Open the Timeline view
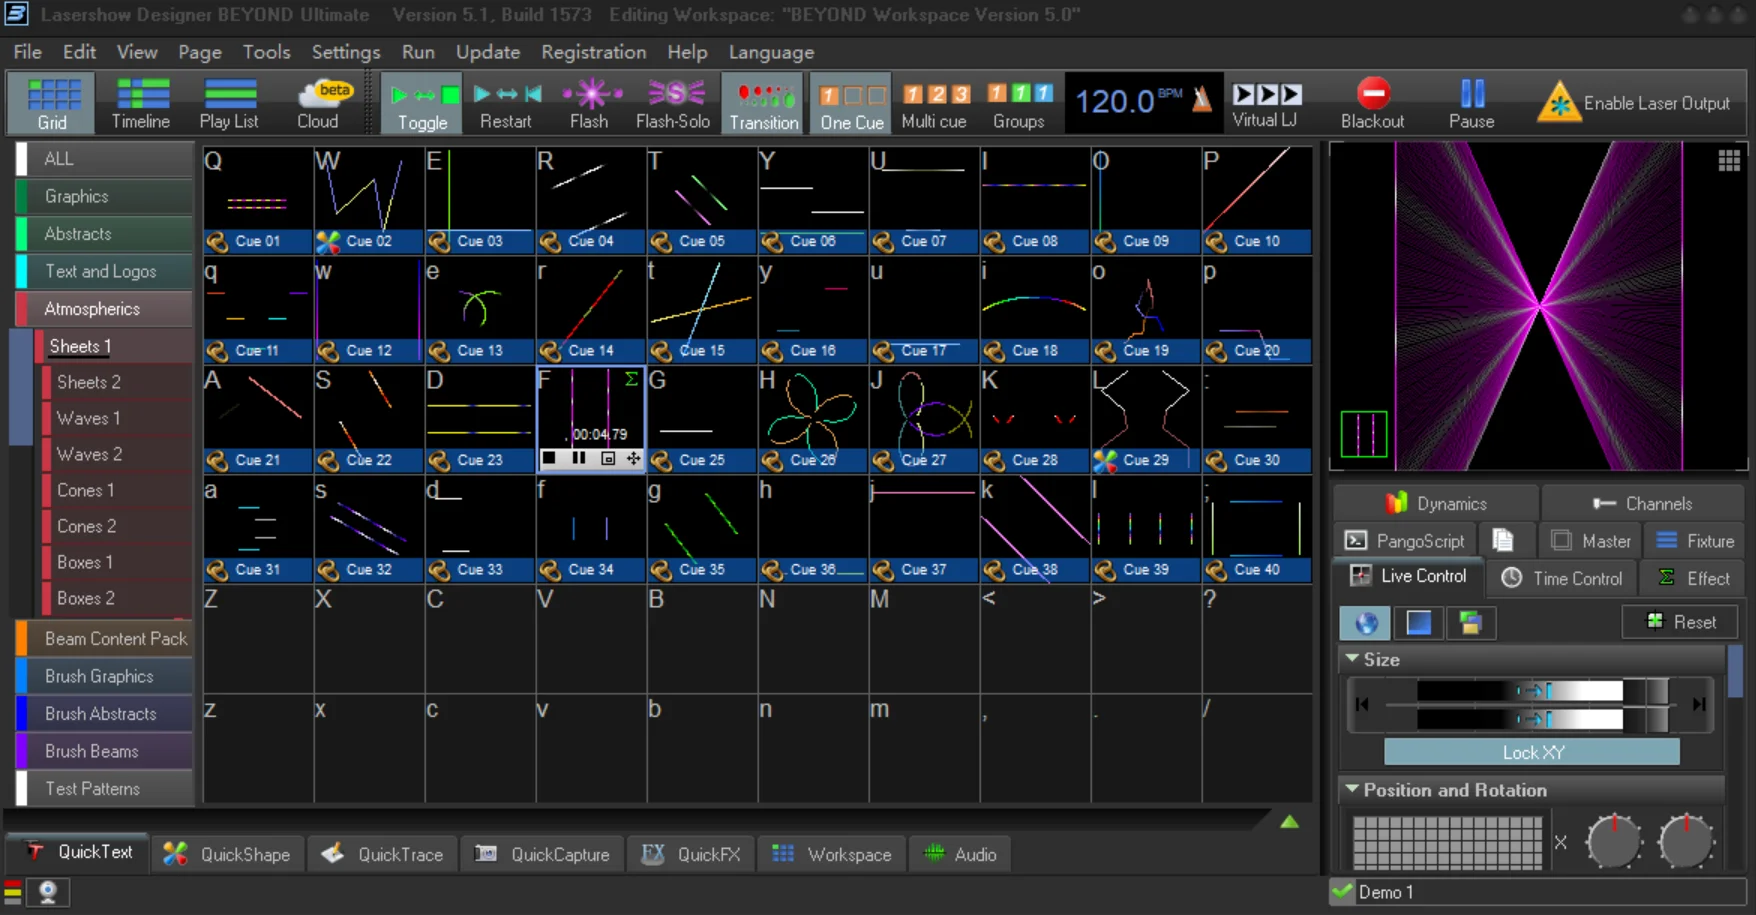This screenshot has width=1756, height=915. pos(141,103)
